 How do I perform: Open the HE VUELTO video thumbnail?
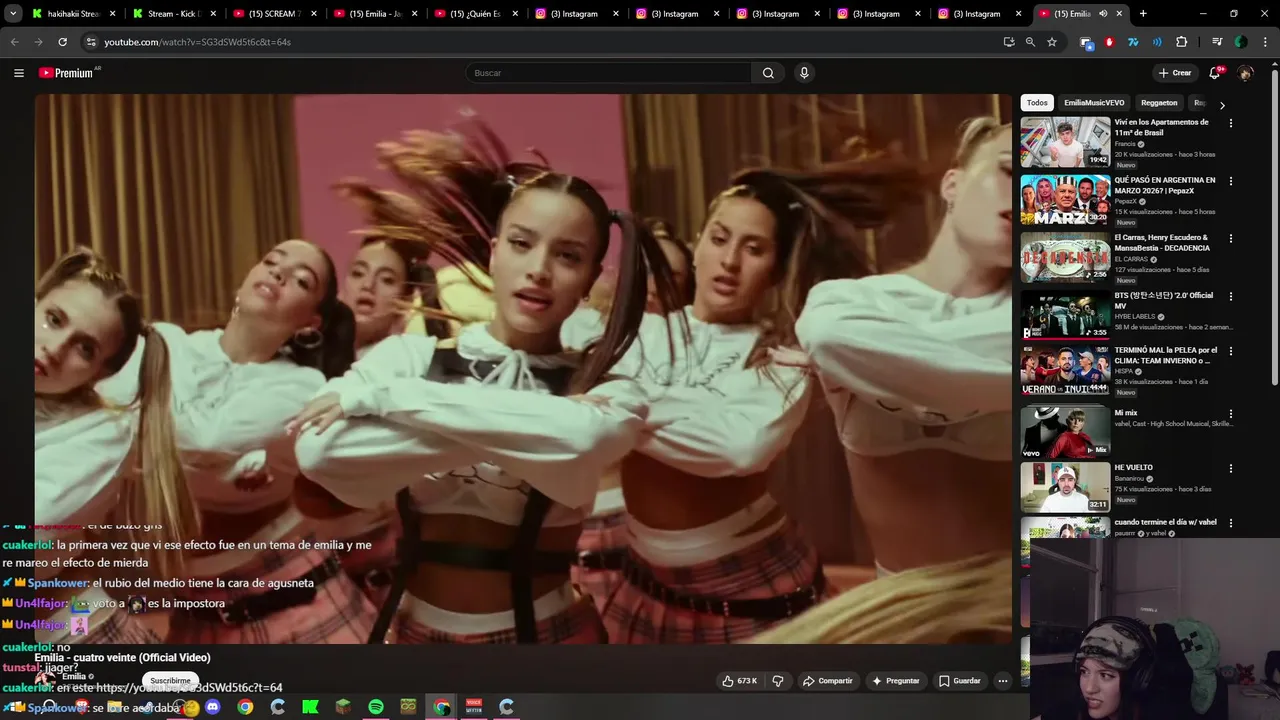pyautogui.click(x=1065, y=487)
